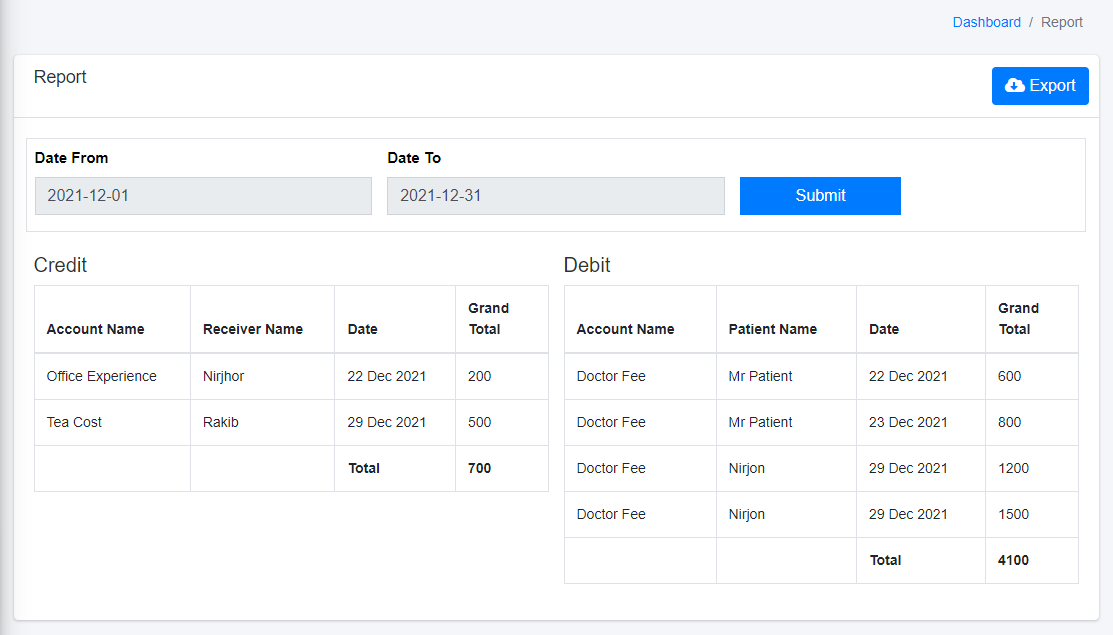Screen dimensions: 1113x635
Task: Select the Office Experience credit row
Action: coord(101,377)
